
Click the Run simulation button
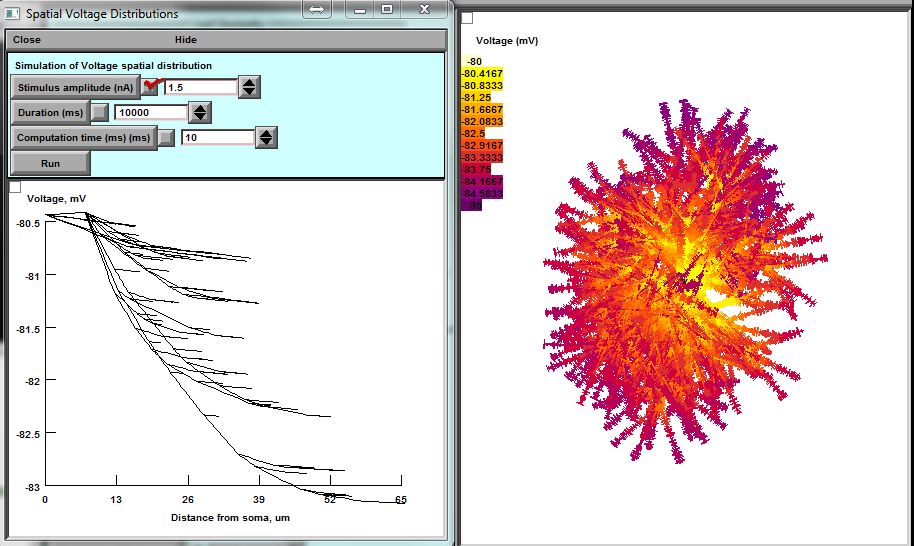tap(50, 163)
